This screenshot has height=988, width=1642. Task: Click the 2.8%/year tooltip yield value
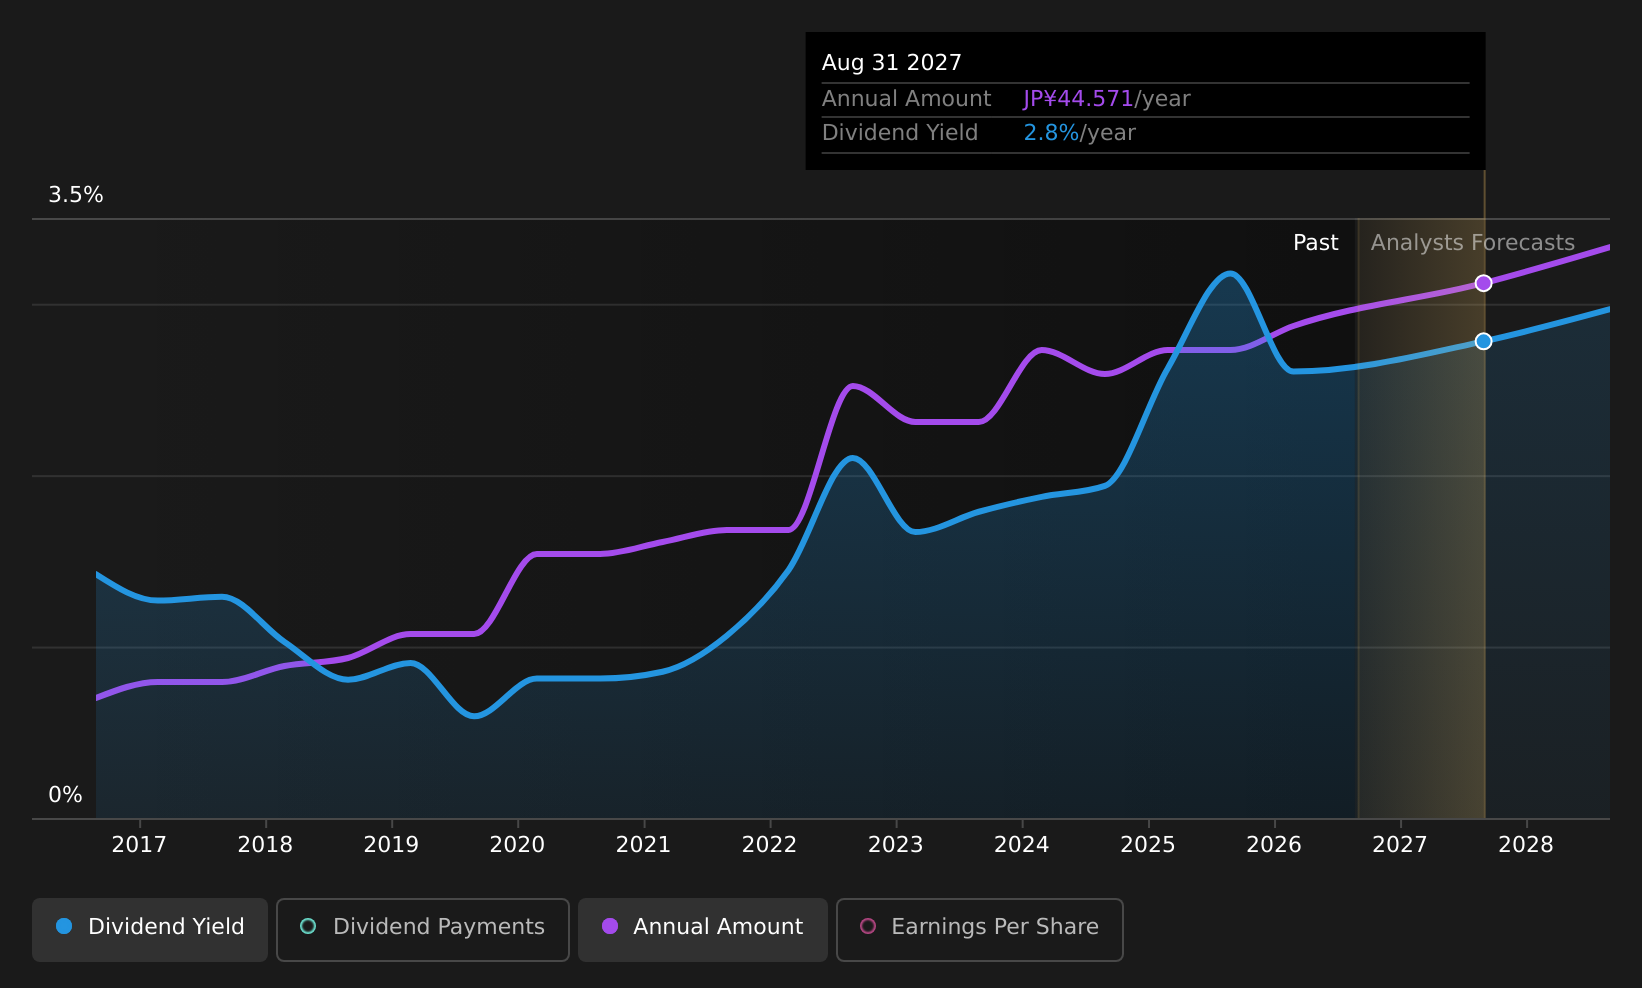(x=1079, y=133)
